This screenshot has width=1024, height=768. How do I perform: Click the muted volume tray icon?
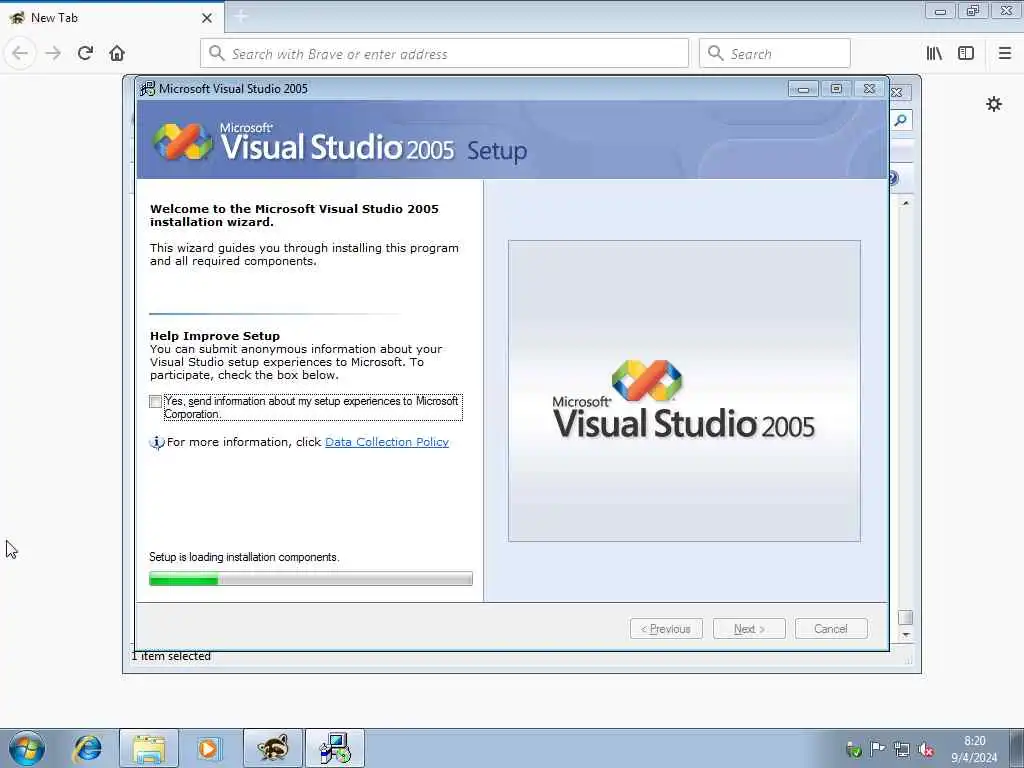[x=925, y=749]
